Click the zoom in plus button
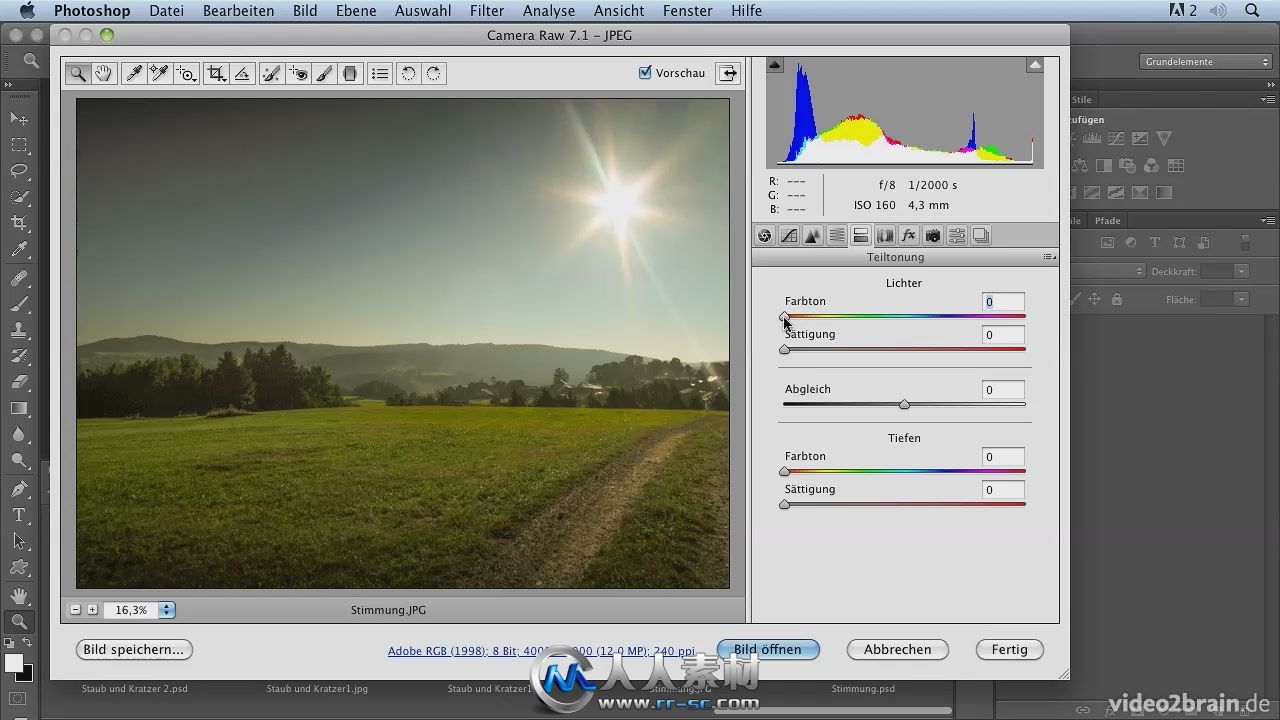This screenshot has width=1280, height=720. pyautogui.click(x=92, y=610)
